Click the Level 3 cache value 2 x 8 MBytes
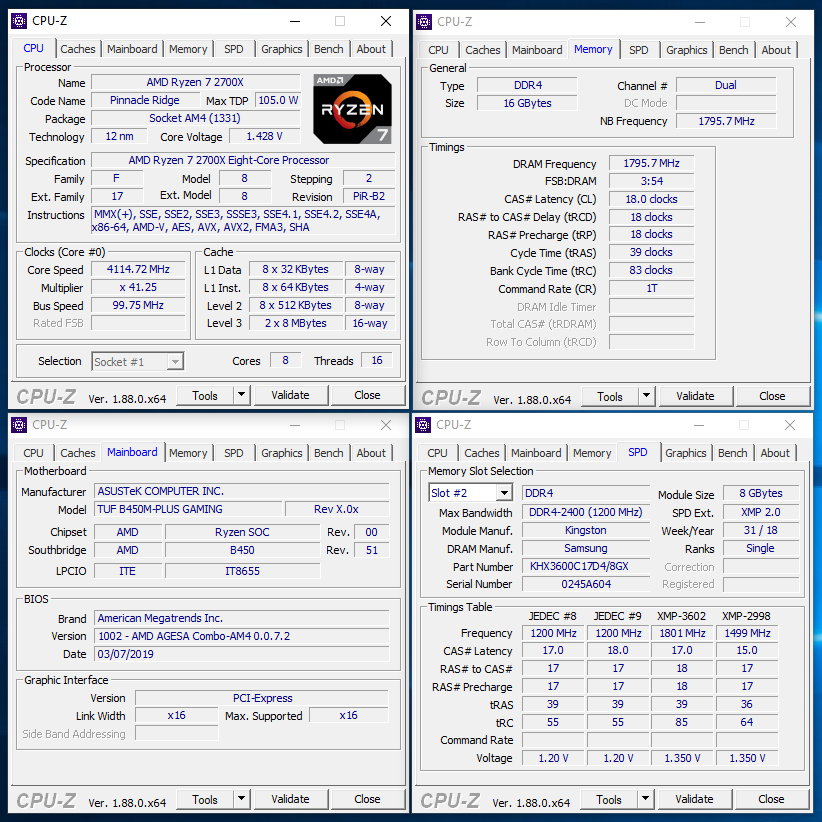822x822 pixels. [x=296, y=323]
